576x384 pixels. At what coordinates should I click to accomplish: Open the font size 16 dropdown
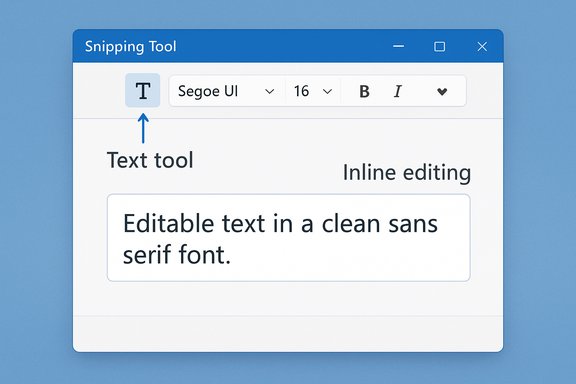(x=313, y=91)
